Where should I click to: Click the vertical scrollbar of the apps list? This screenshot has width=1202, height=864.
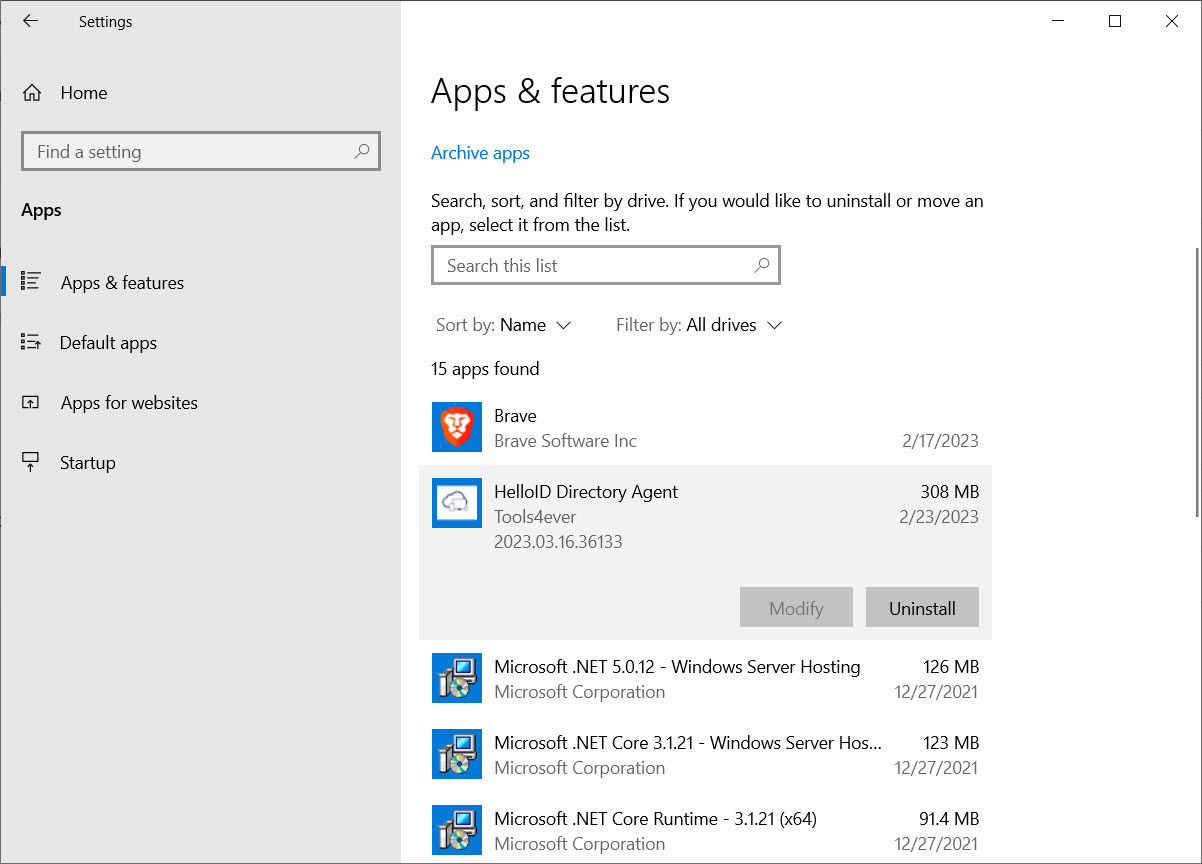coord(1198,383)
